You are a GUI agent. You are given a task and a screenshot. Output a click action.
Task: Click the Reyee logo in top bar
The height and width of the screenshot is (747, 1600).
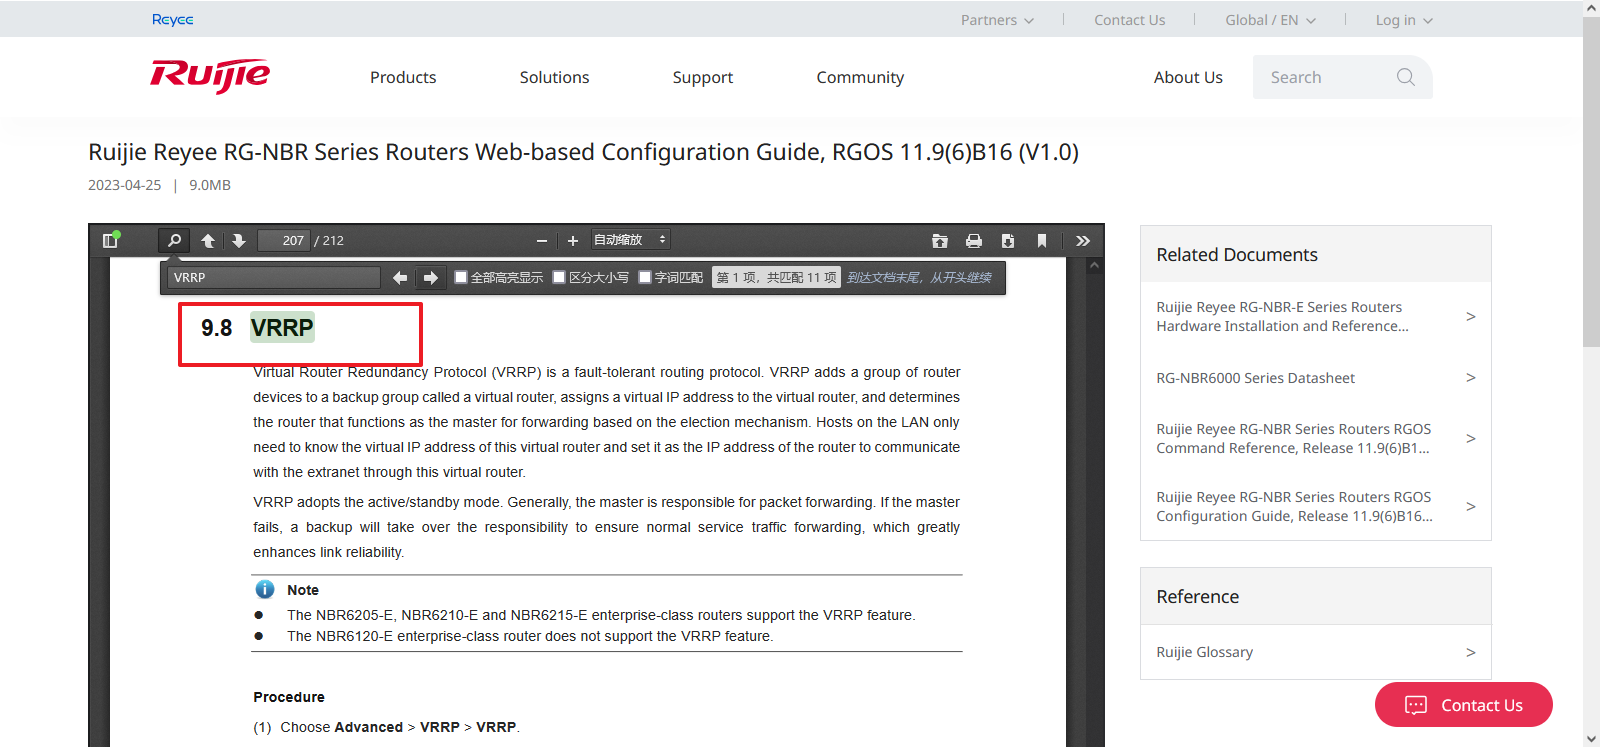[x=173, y=19]
